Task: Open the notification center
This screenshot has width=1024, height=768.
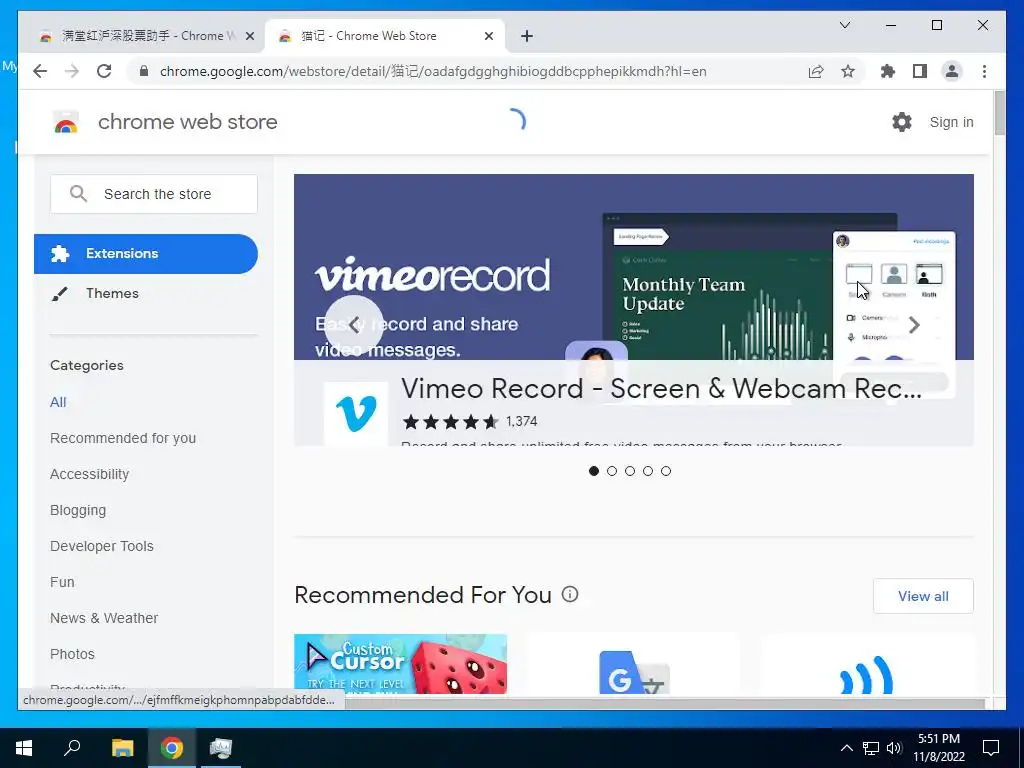Action: click(991, 748)
